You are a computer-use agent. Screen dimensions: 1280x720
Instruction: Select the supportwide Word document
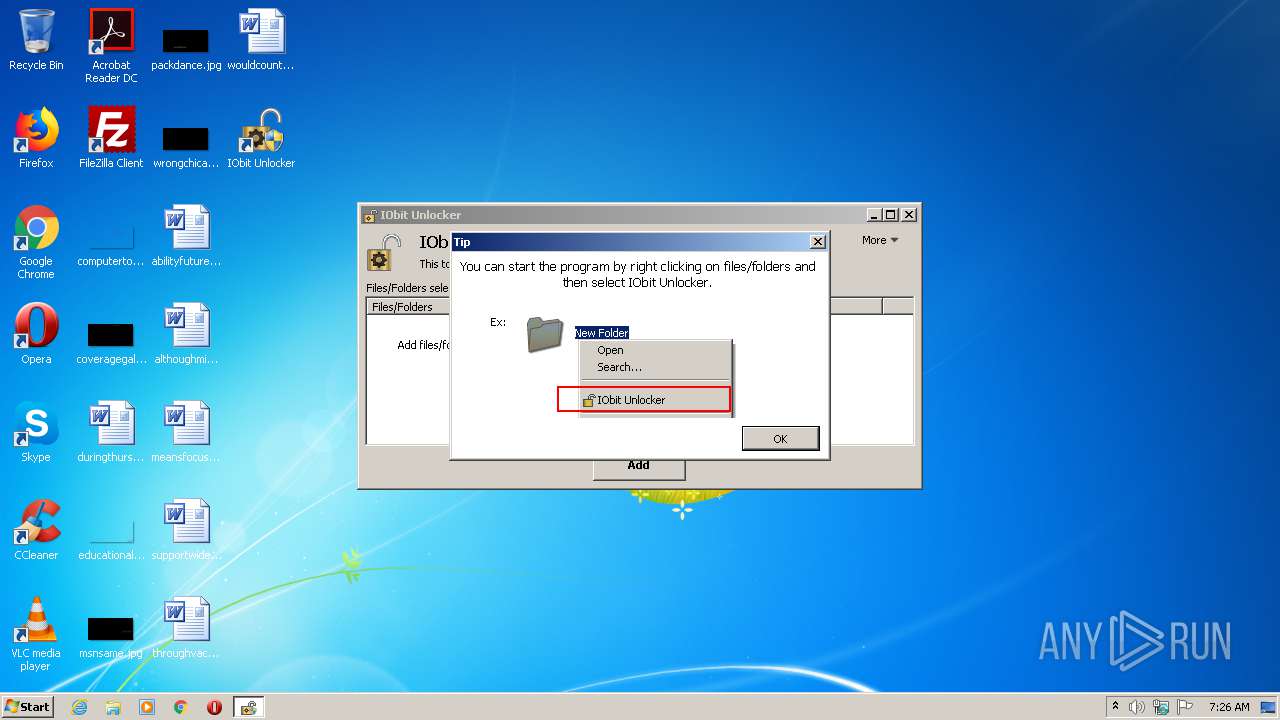pyautogui.click(x=186, y=530)
